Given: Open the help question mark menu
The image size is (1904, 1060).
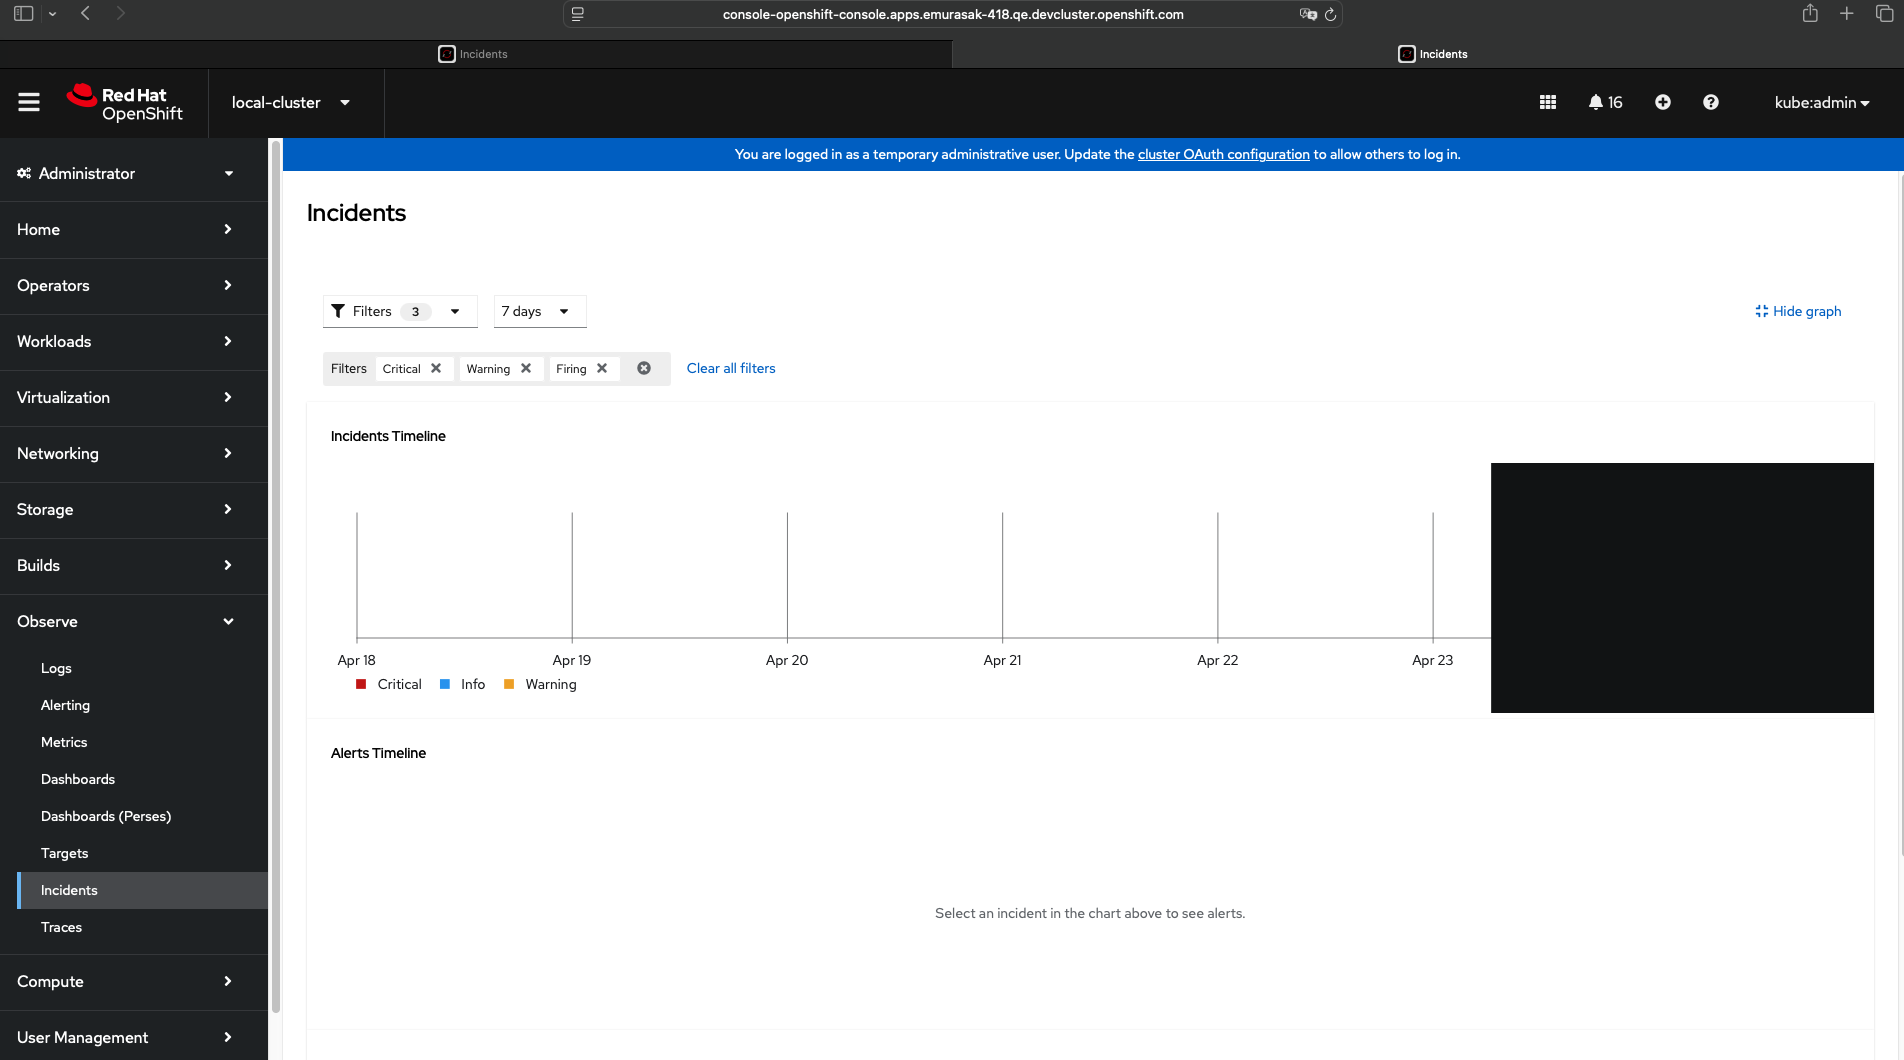Looking at the screenshot, I should (1711, 102).
